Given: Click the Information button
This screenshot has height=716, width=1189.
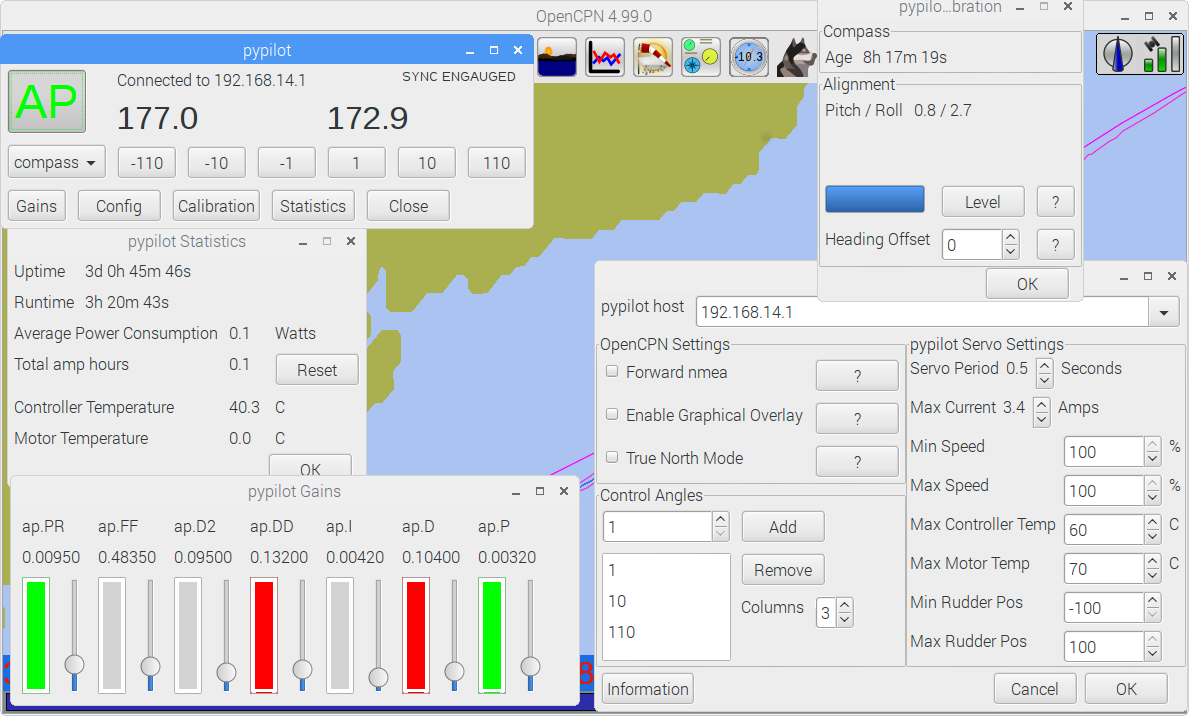Looking at the screenshot, I should click(x=647, y=688).
